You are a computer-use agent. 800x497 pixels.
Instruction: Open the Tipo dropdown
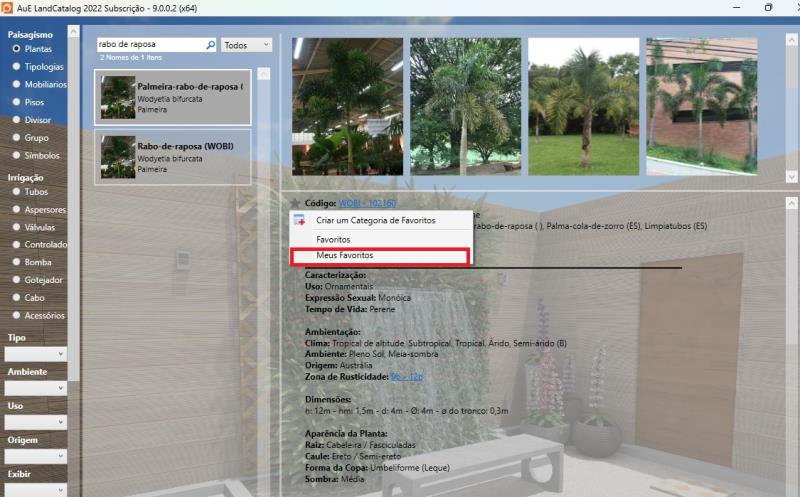click(x=36, y=354)
